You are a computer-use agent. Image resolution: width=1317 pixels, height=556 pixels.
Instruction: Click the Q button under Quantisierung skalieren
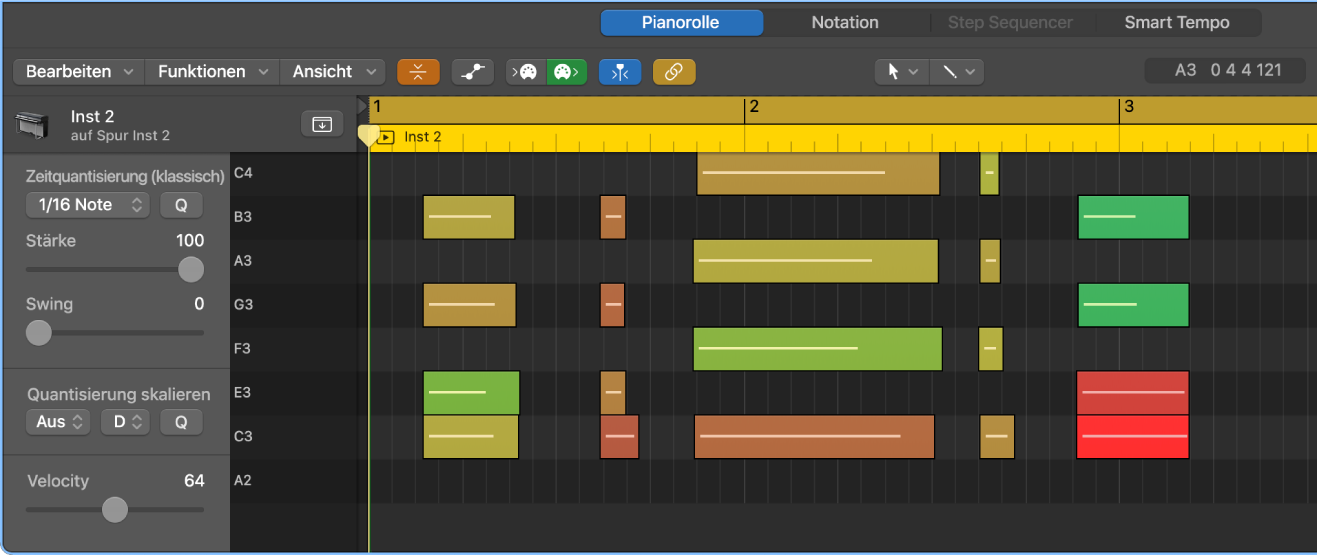pos(181,422)
